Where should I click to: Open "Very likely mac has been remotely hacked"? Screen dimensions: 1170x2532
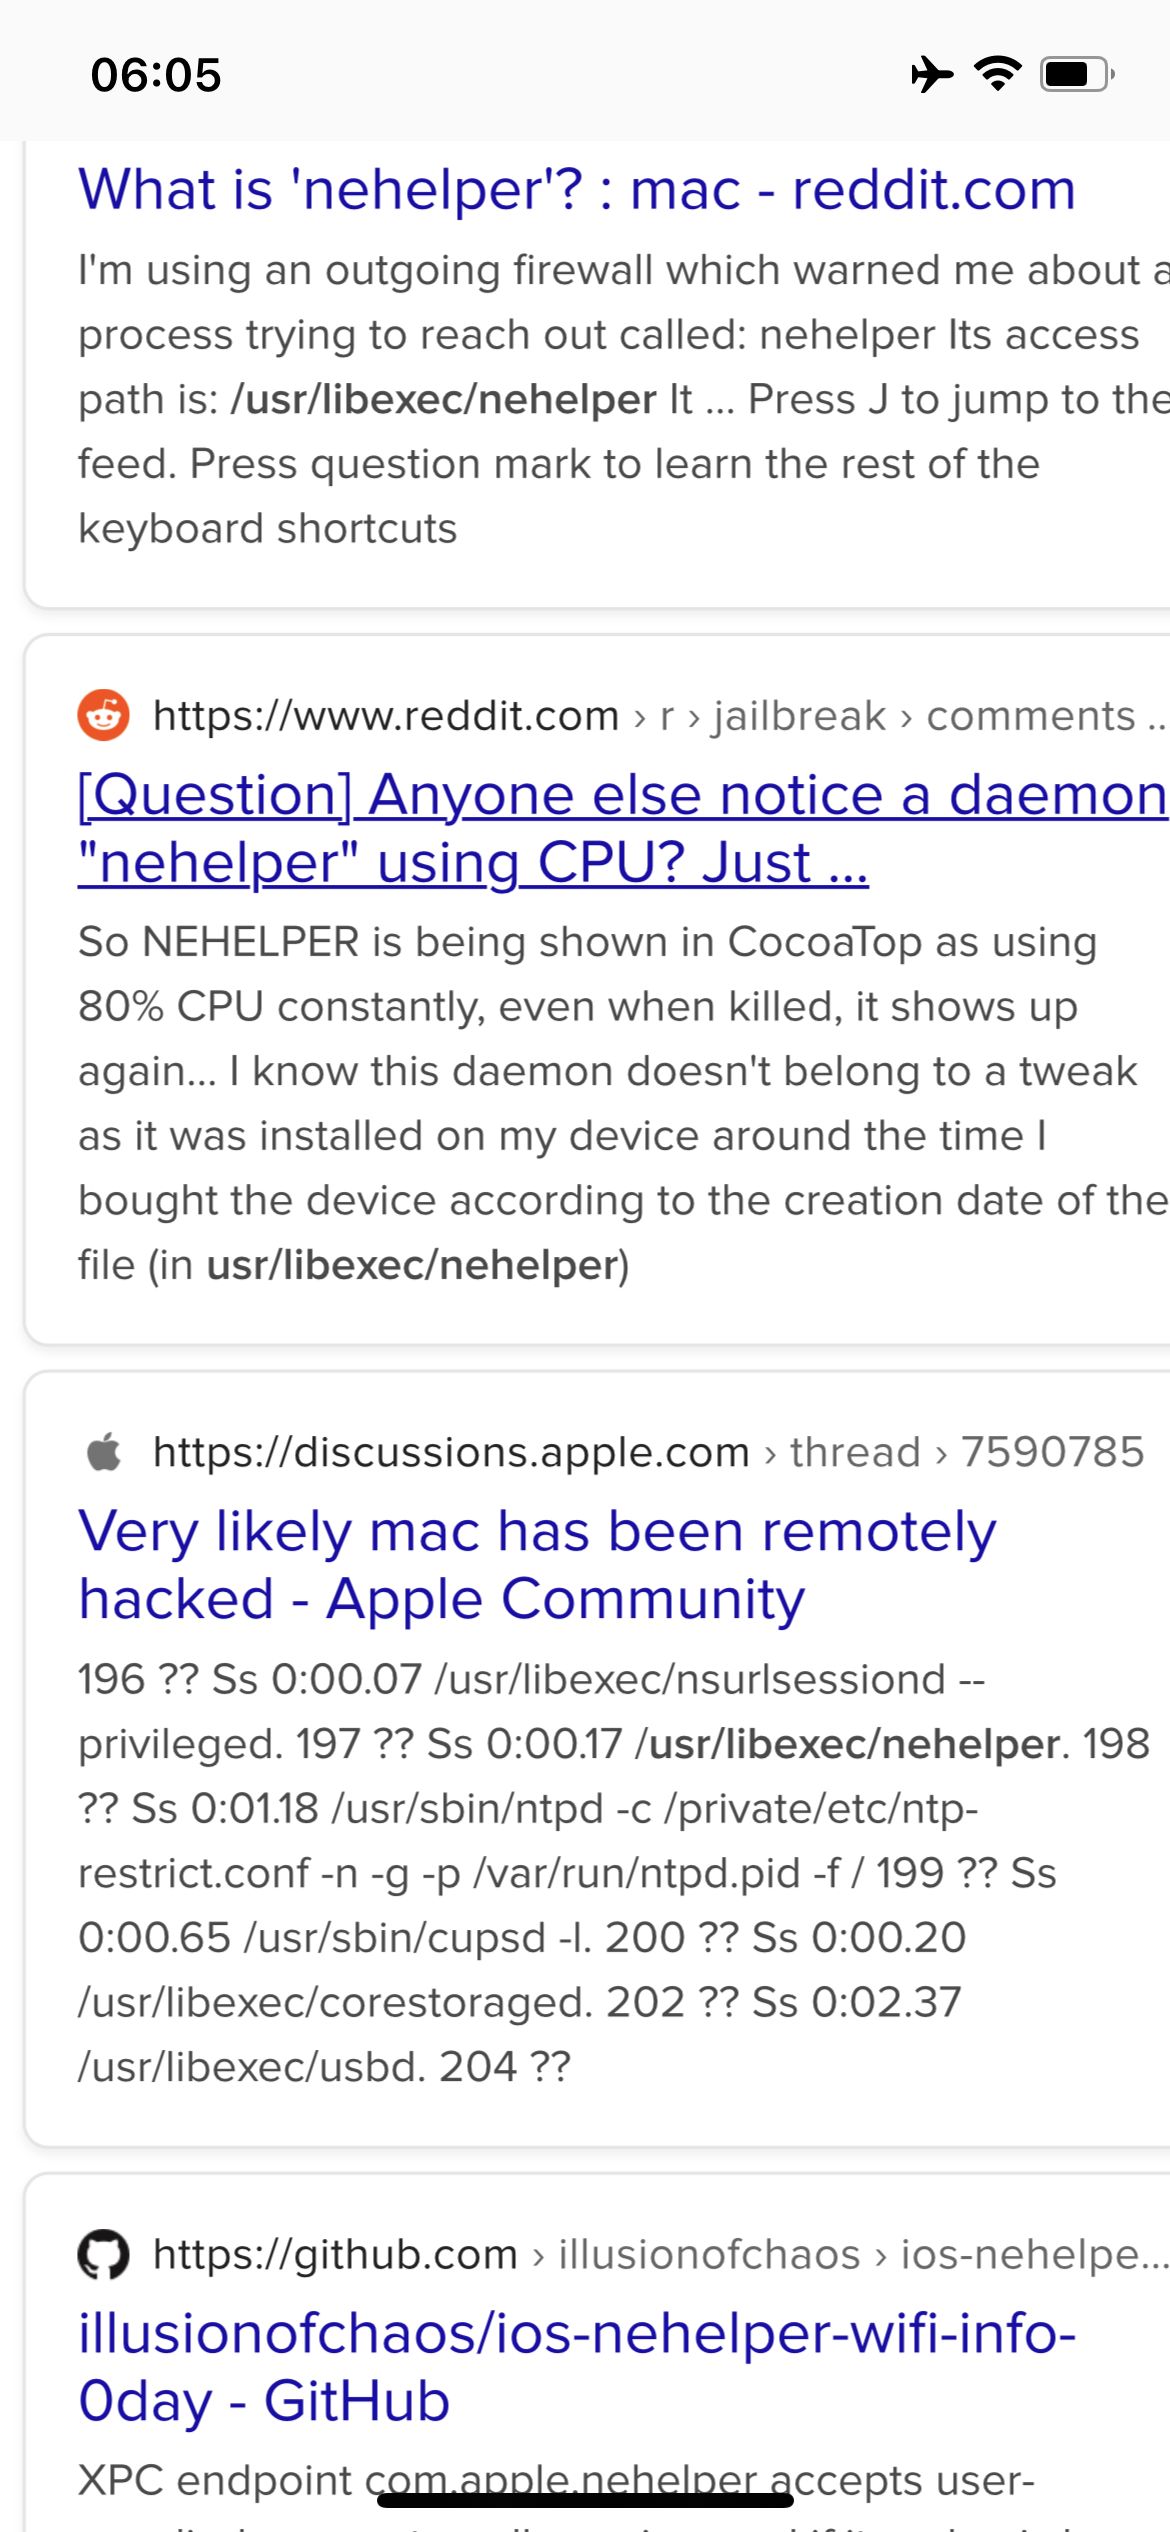tap(538, 1565)
